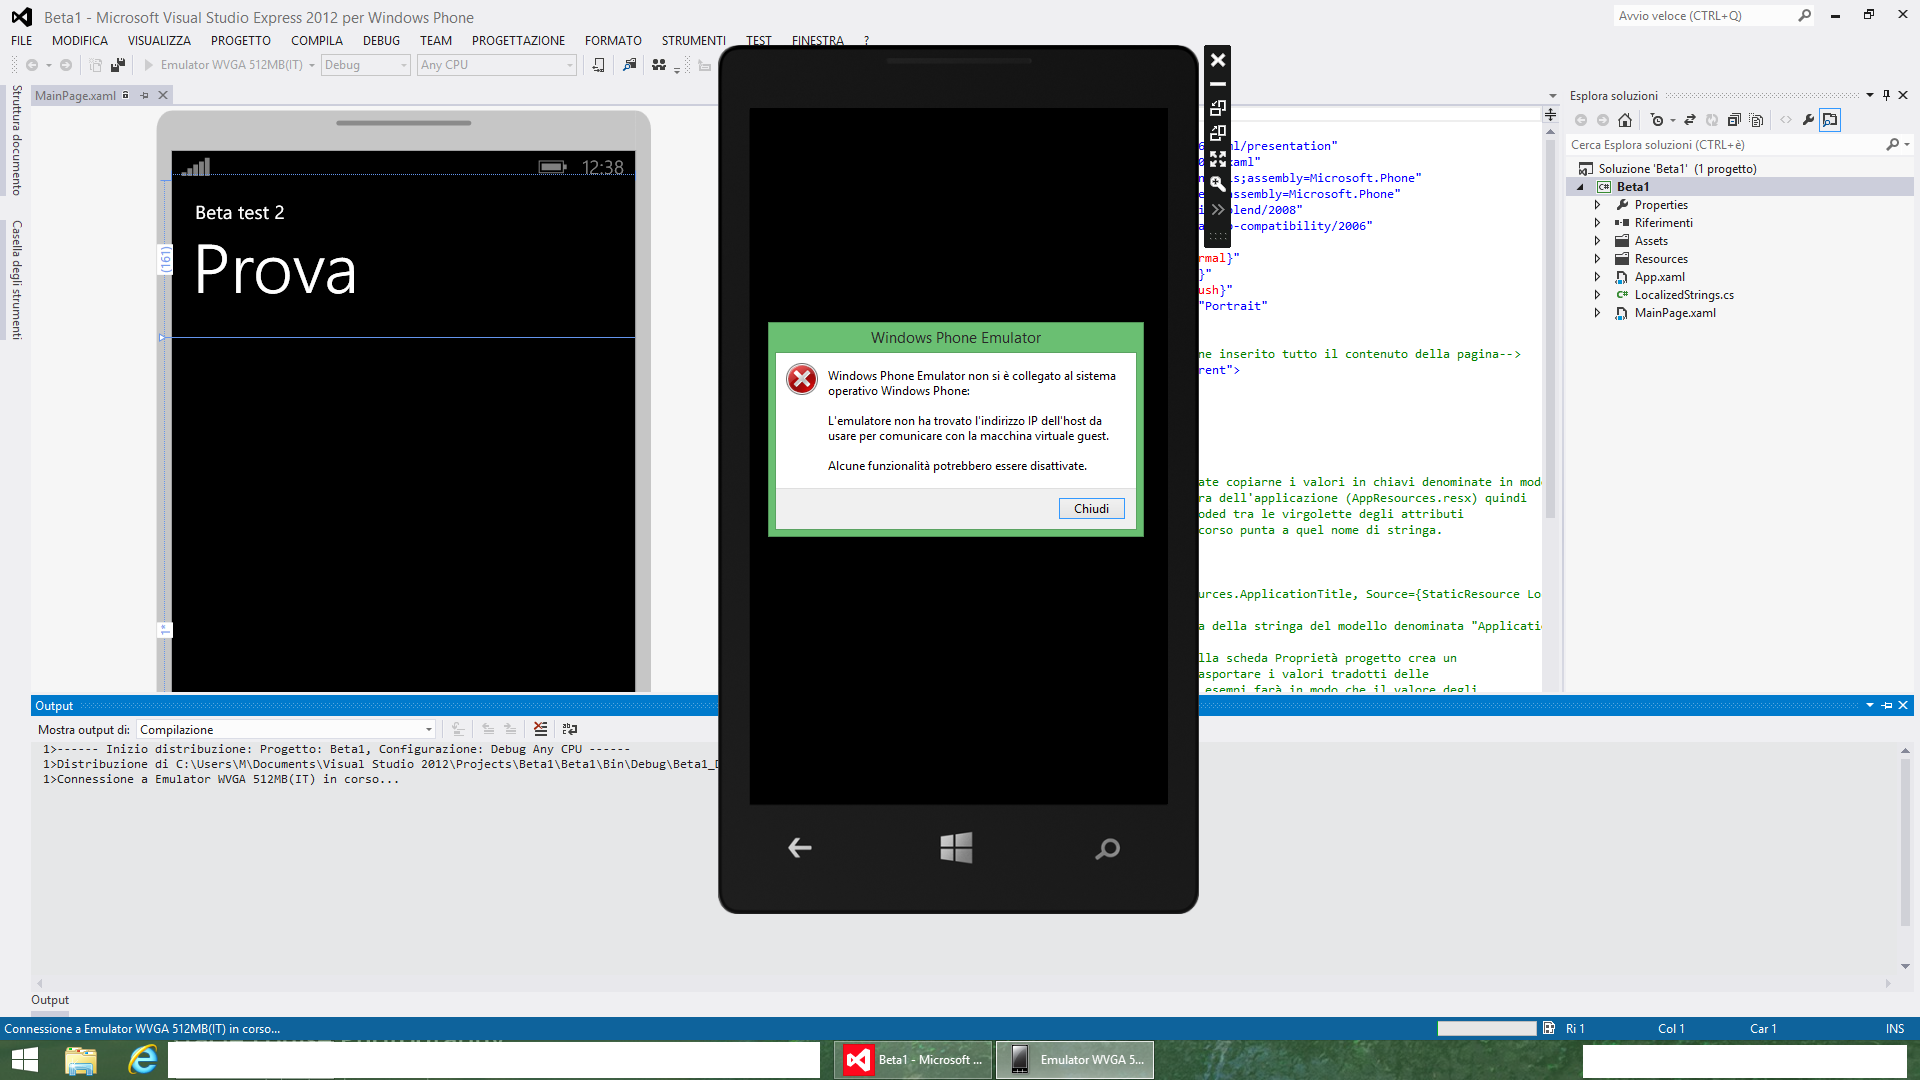Screen dimensions: 1920x1080
Task: Open the Any CPU platform combo box
Action: coord(497,65)
